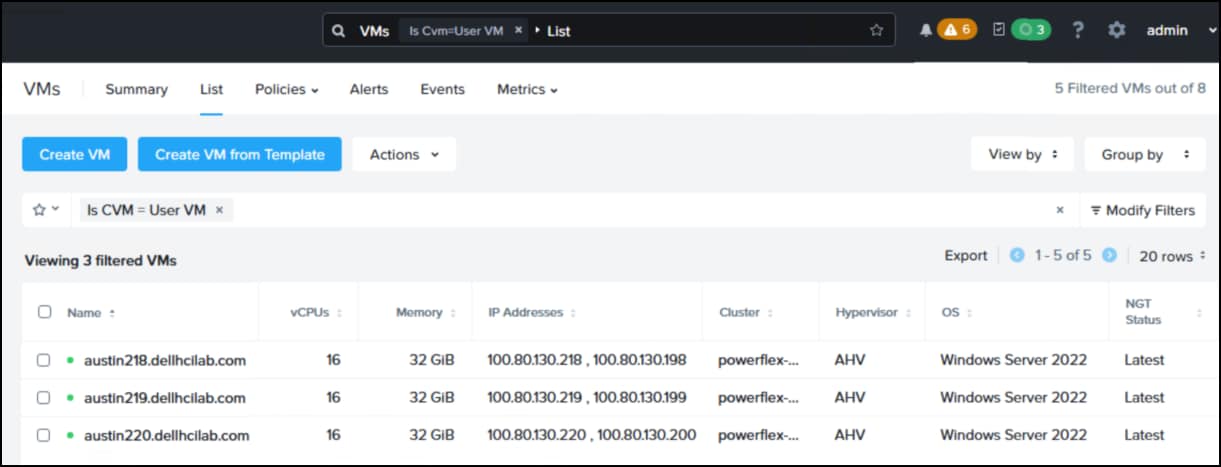Image resolution: width=1221 pixels, height=467 pixels.
Task: Click IP 100.80.130.218 , 100.80.130.198 cell
Action: (x=587, y=360)
